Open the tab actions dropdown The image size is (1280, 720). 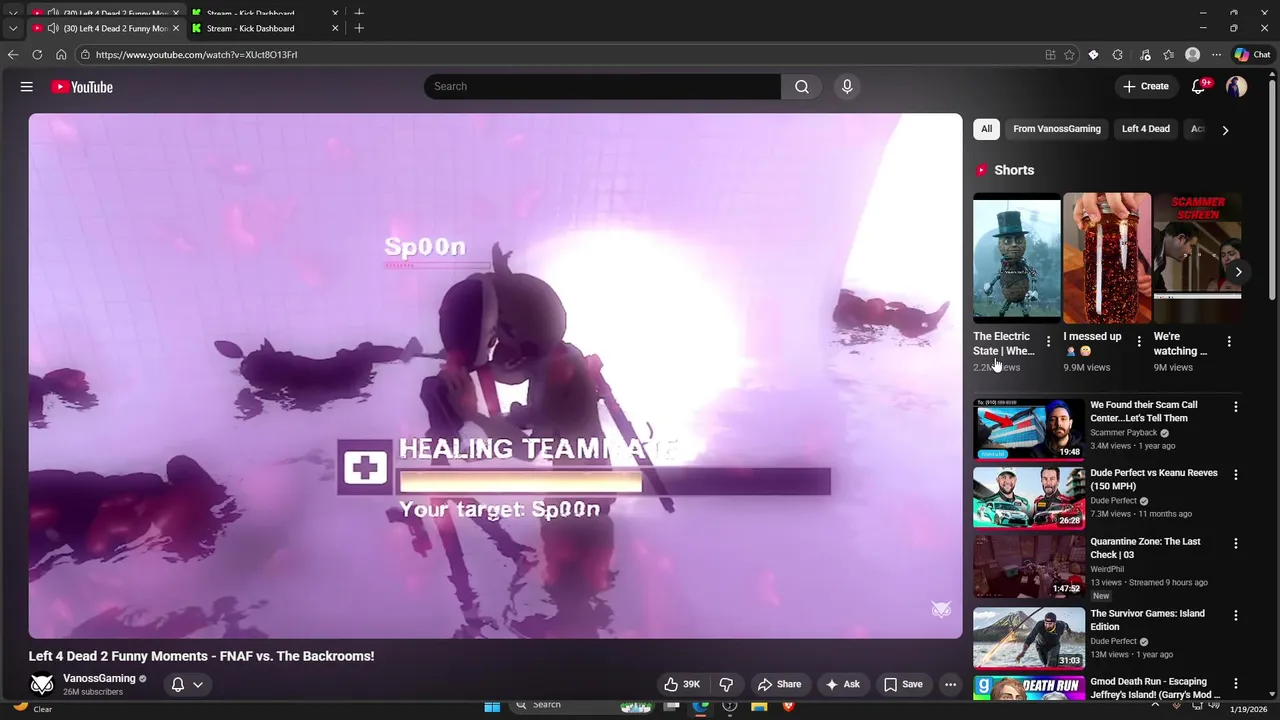(x=12, y=29)
